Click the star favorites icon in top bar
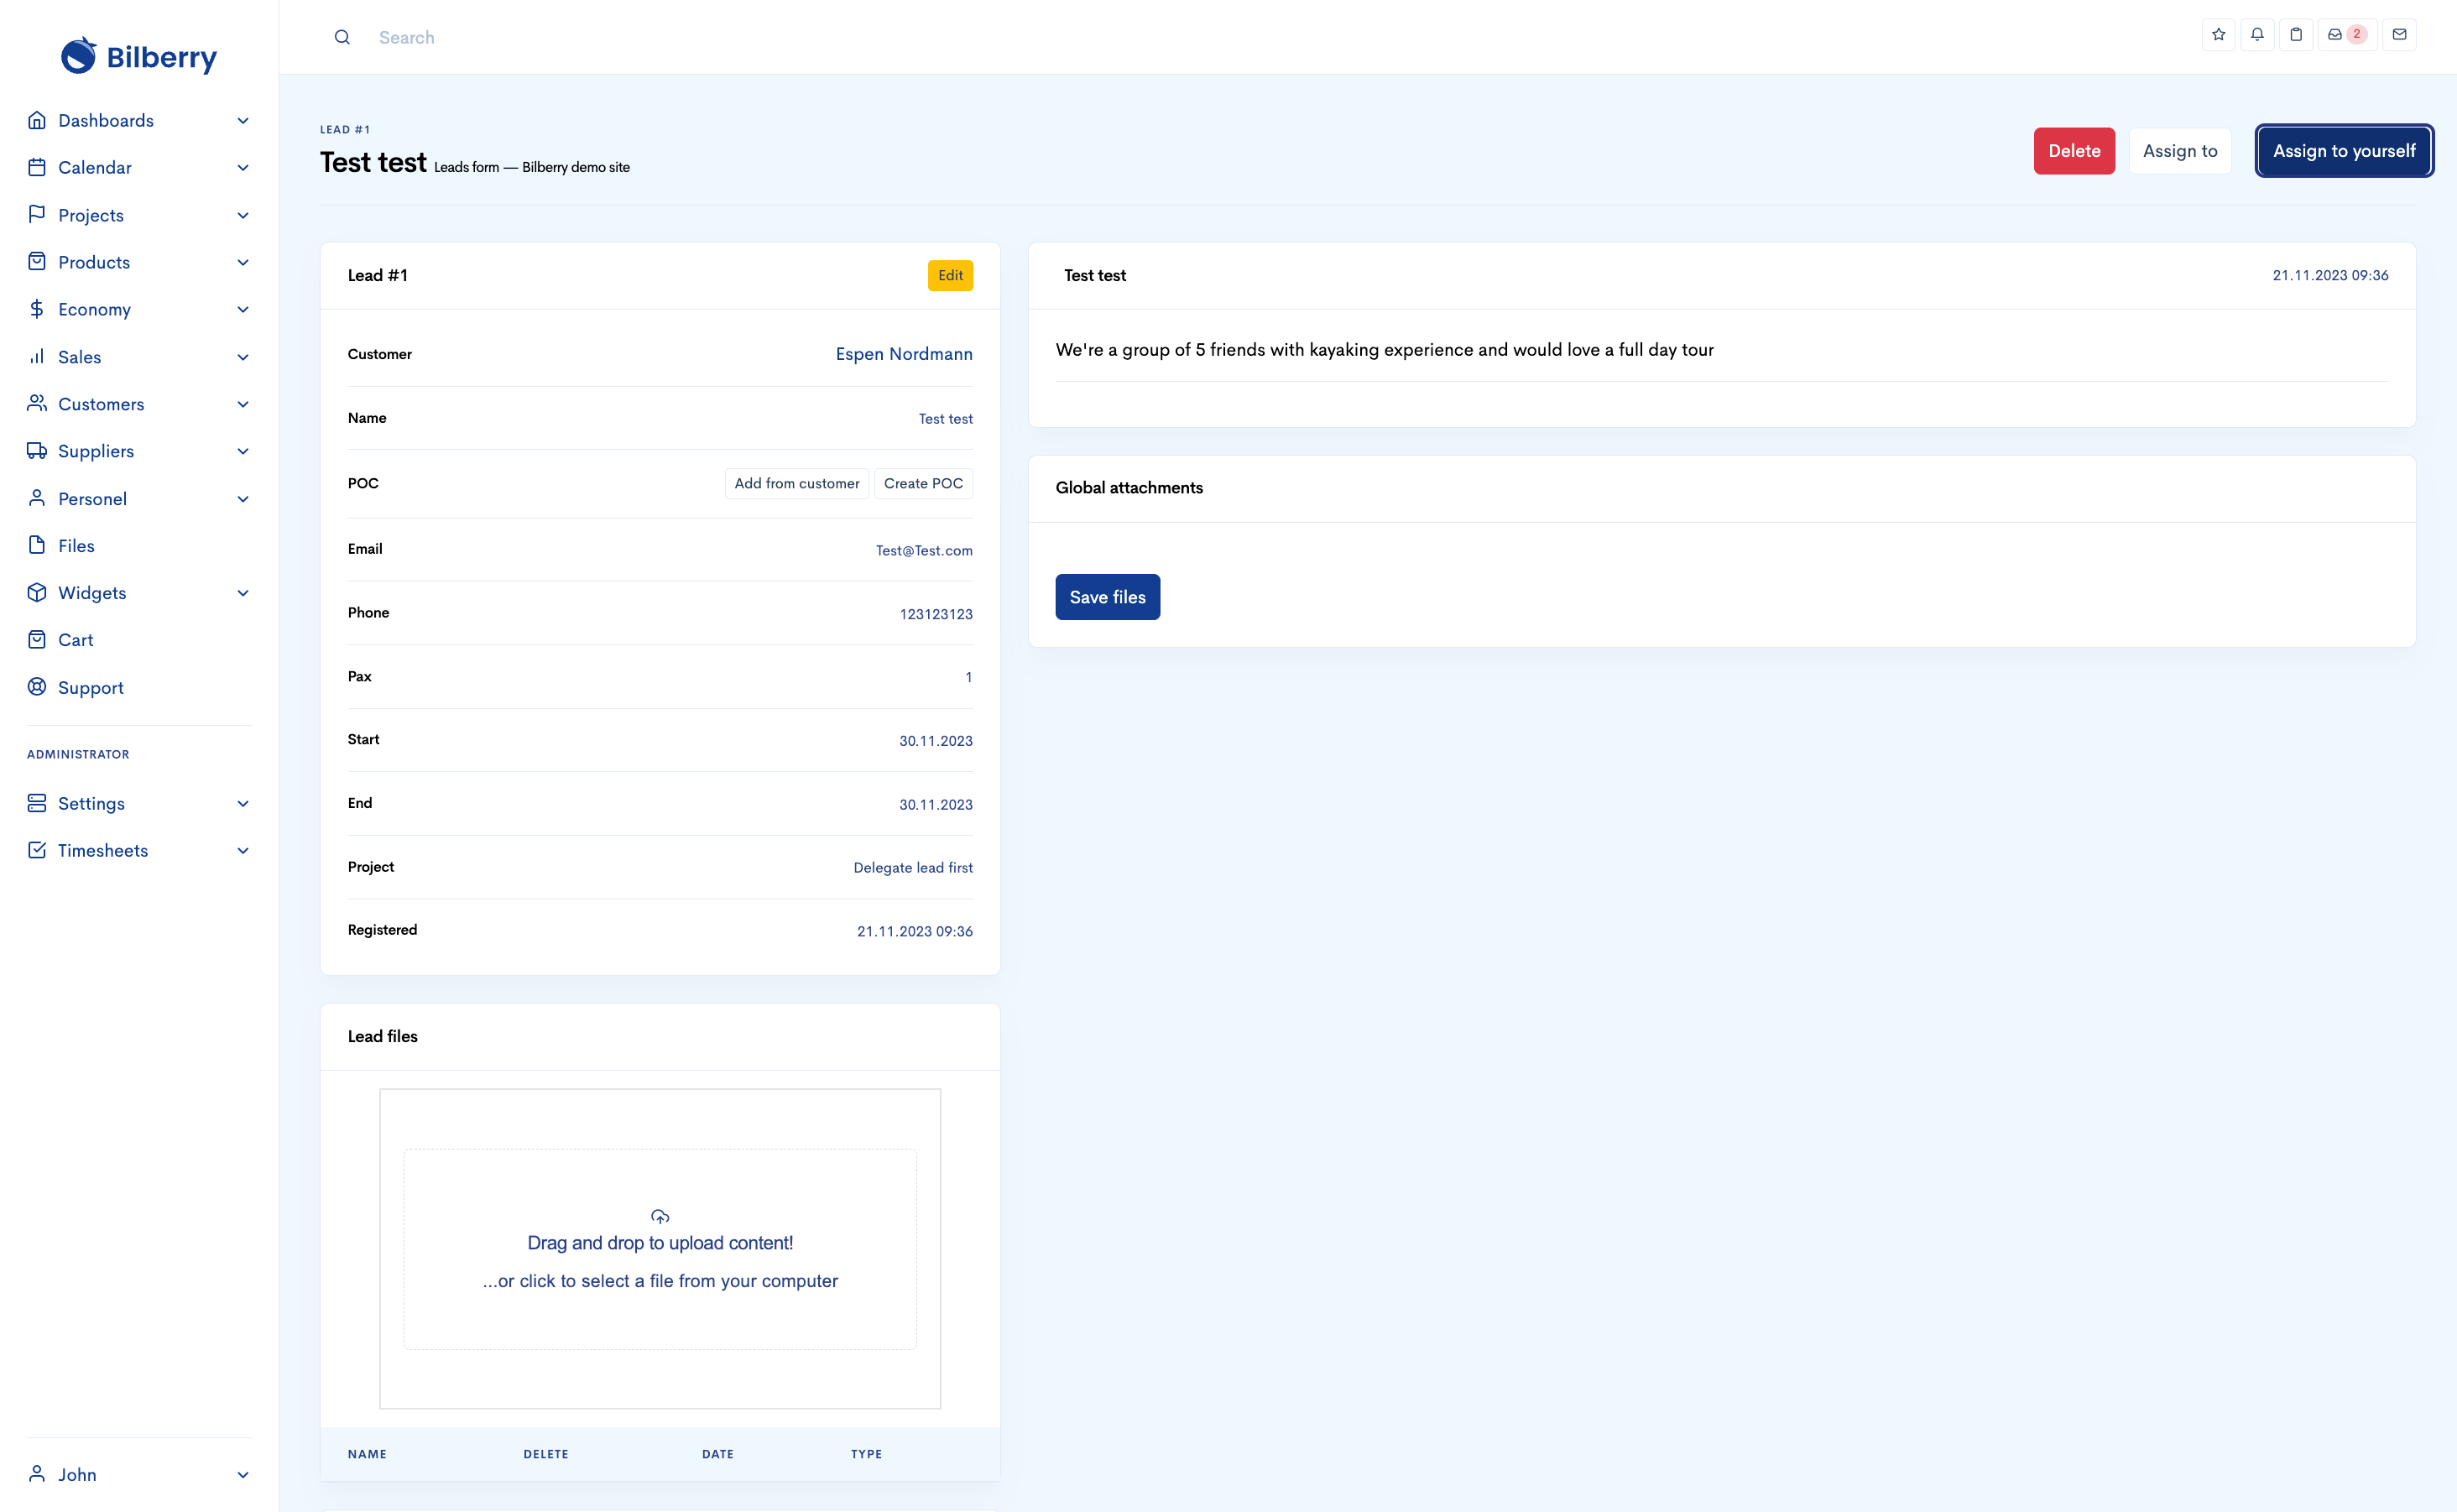Image resolution: width=2457 pixels, height=1512 pixels. pyautogui.click(x=2218, y=35)
